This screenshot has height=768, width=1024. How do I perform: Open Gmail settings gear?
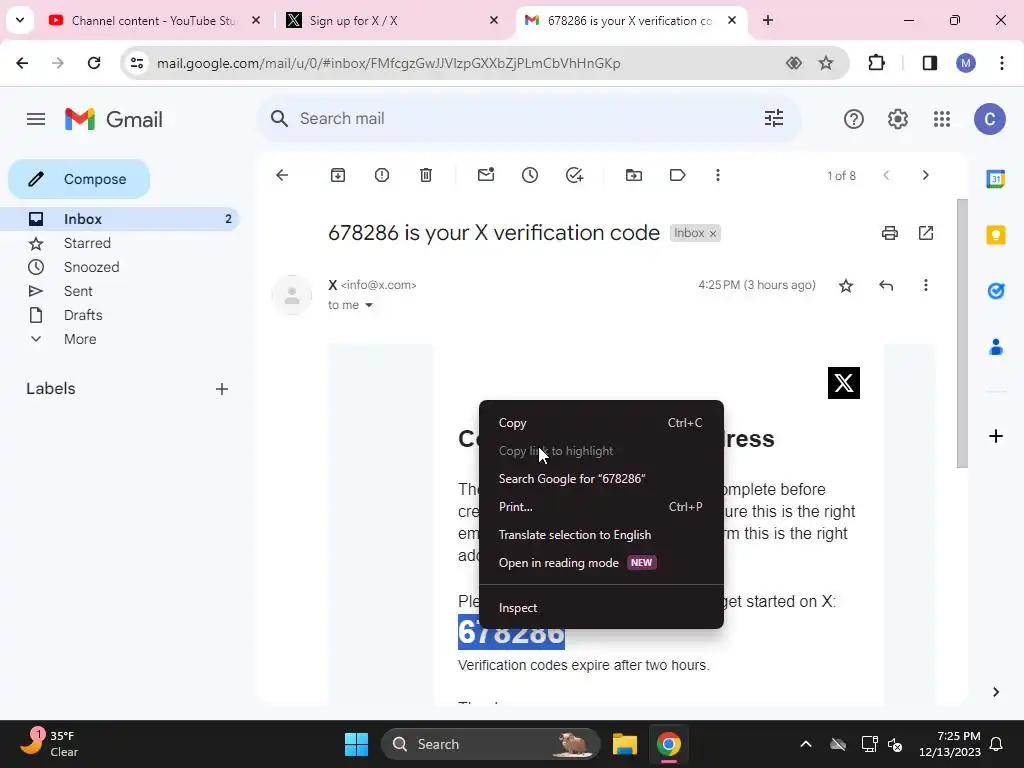point(898,119)
